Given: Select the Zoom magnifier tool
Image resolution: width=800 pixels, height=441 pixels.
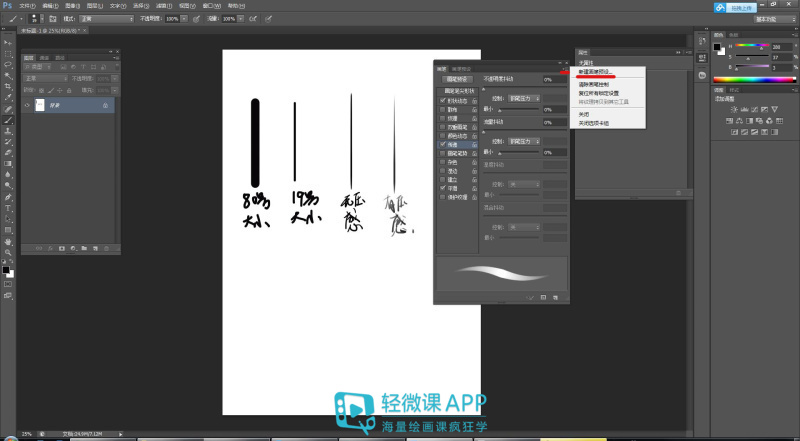Looking at the screenshot, I should (x=8, y=252).
